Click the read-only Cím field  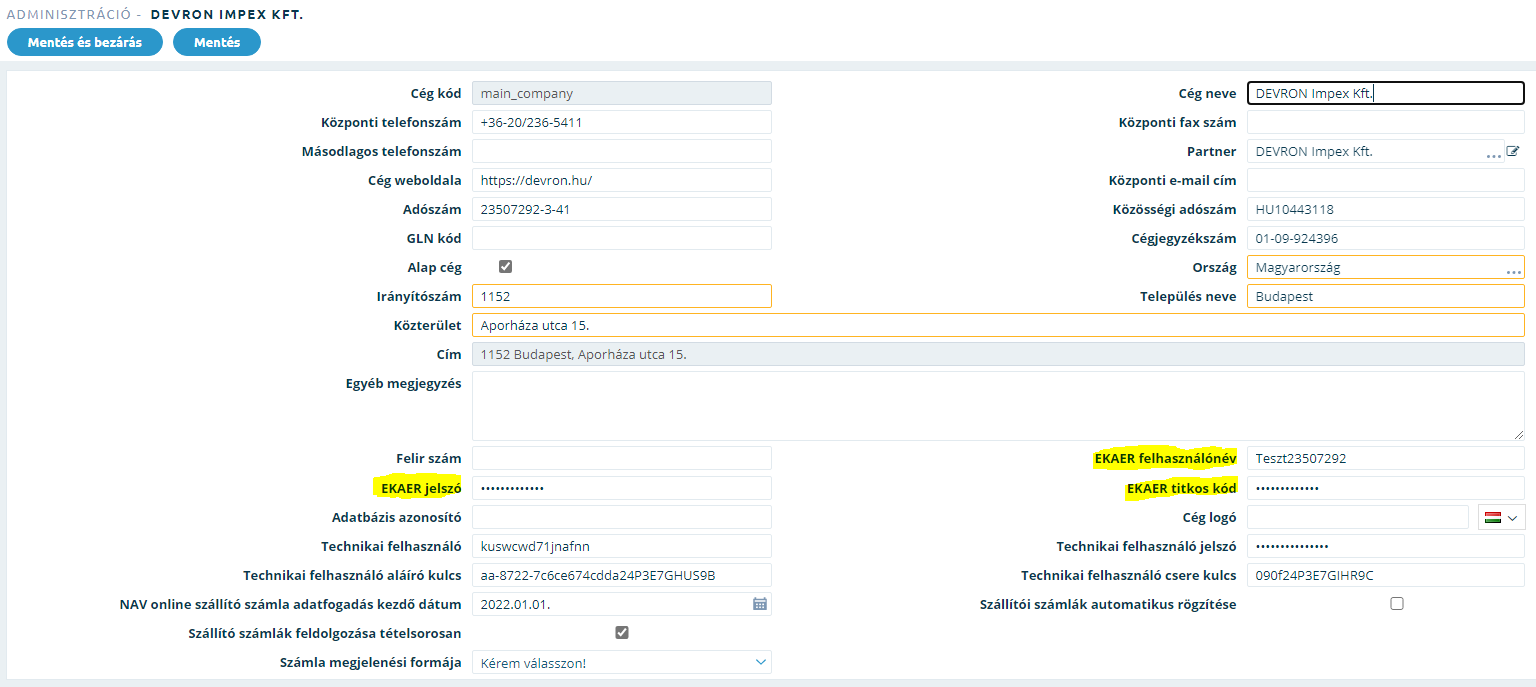[998, 354]
